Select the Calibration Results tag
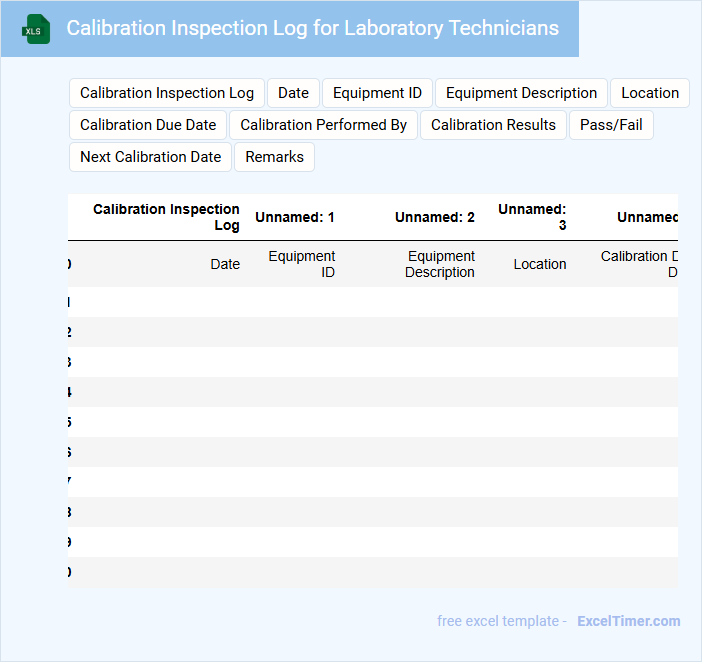Image resolution: width=702 pixels, height=662 pixels. [x=493, y=125]
